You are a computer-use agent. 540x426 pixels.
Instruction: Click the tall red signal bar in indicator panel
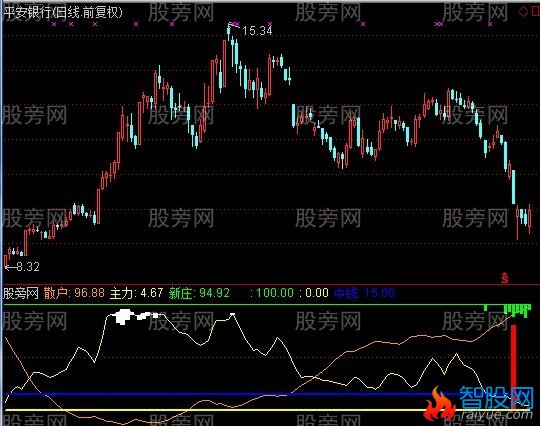[x=513, y=367]
